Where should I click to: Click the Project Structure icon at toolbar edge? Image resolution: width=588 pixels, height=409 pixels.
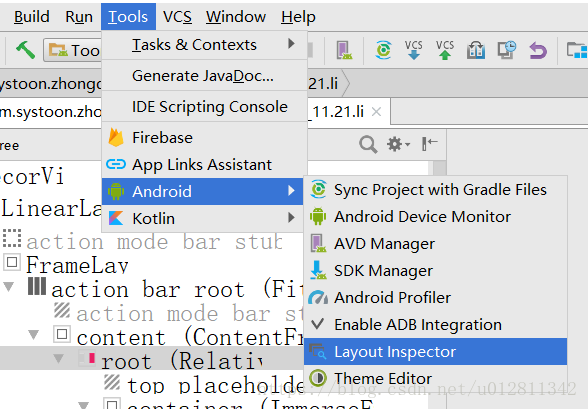577,50
